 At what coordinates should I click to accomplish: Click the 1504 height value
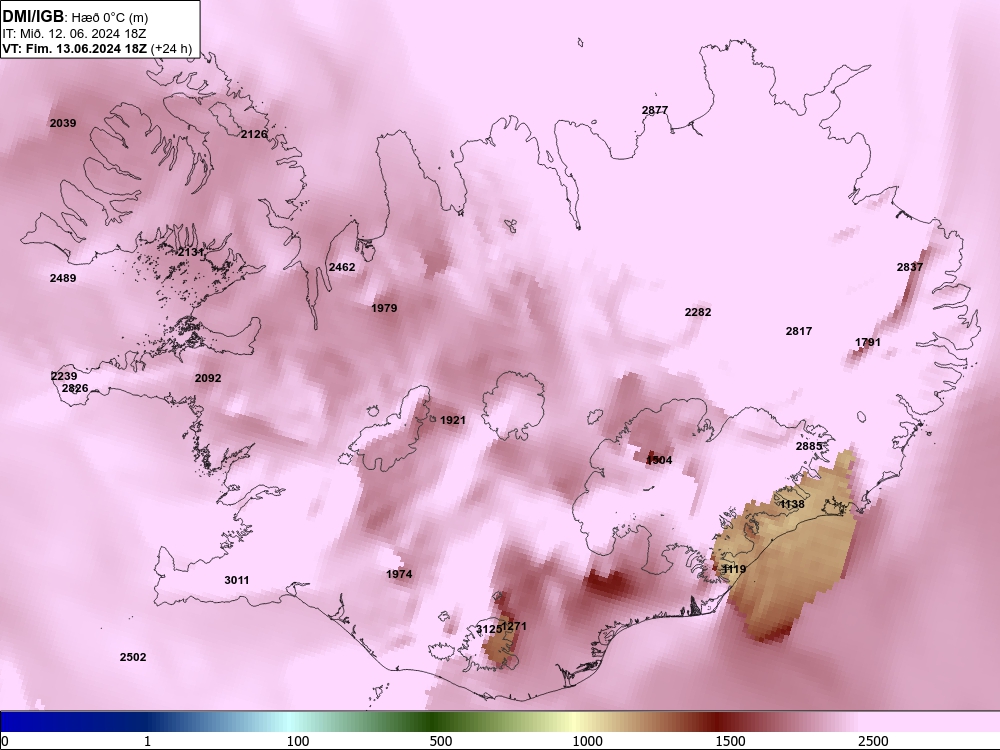point(659,460)
